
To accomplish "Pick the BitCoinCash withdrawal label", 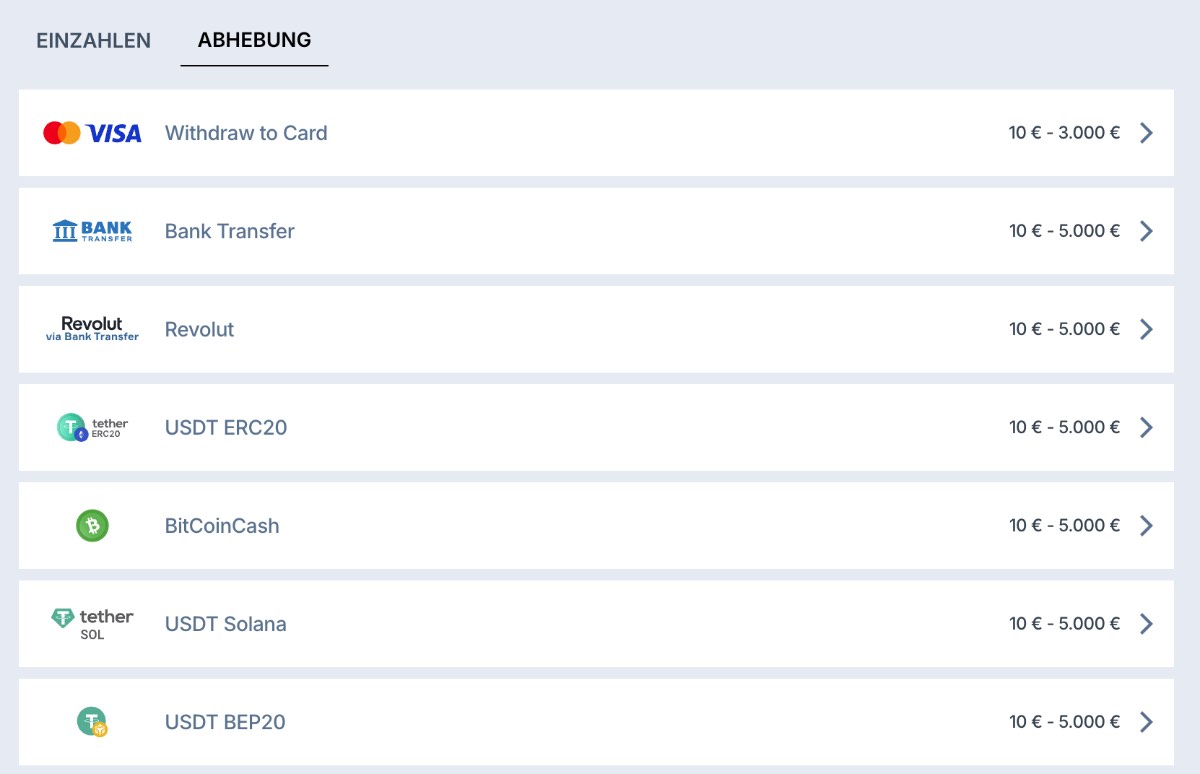I will (x=222, y=526).
